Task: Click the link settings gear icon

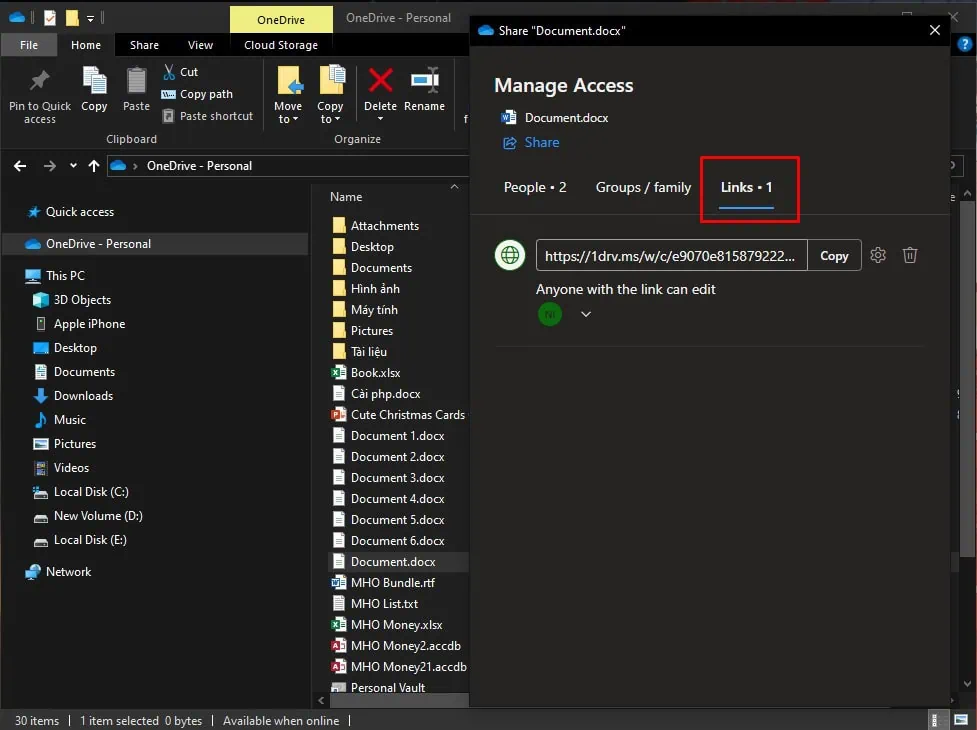Action: pyautogui.click(x=878, y=255)
